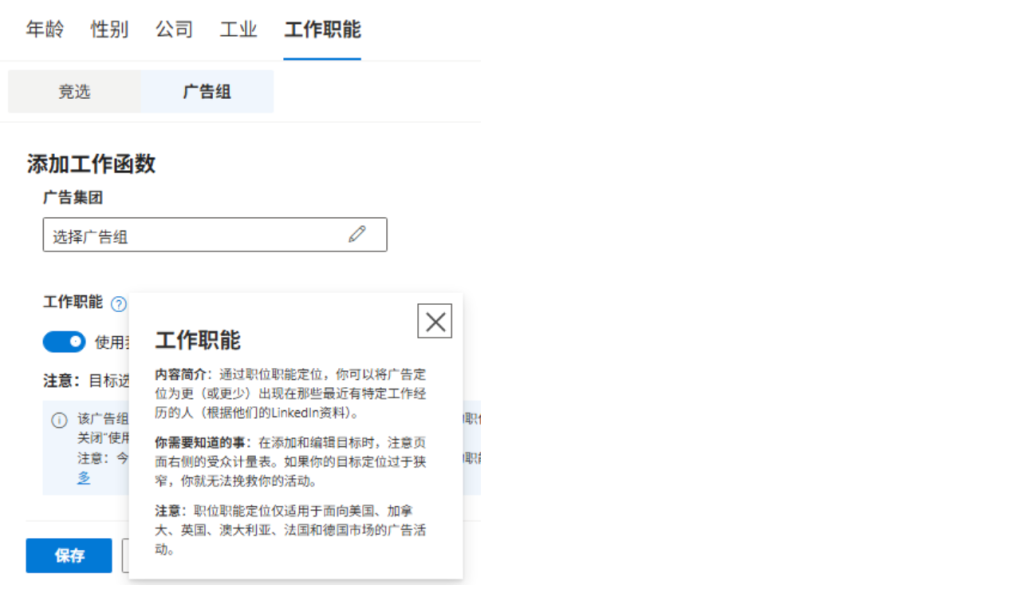This screenshot has width=1024, height=597.
Task: Click the 内容简介 paragraph in the popup
Action: pos(290,392)
